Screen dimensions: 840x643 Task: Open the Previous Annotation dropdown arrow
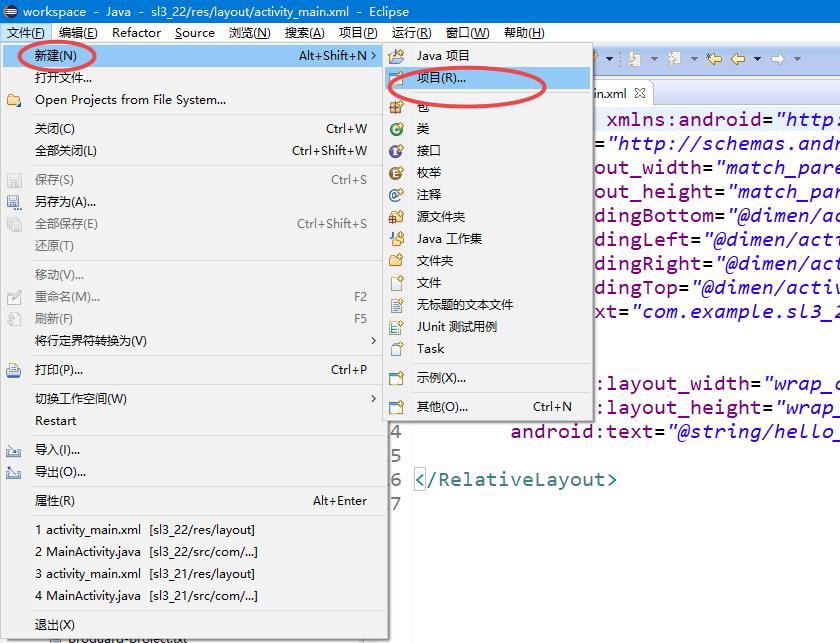pyautogui.click(x=694, y=59)
